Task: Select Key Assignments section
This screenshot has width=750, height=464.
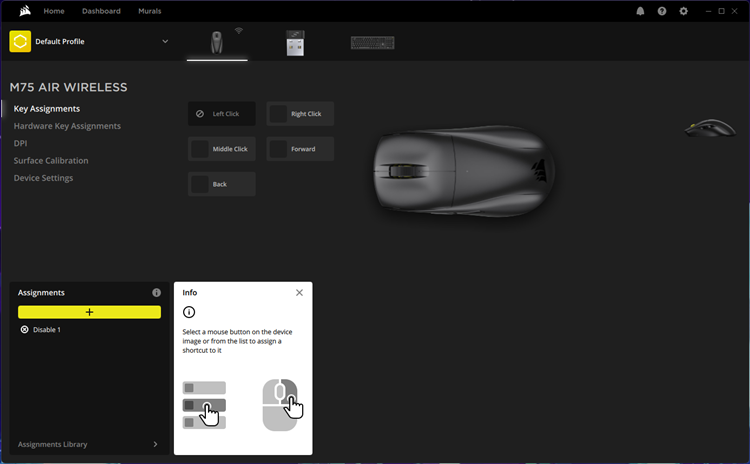Action: [x=47, y=109]
